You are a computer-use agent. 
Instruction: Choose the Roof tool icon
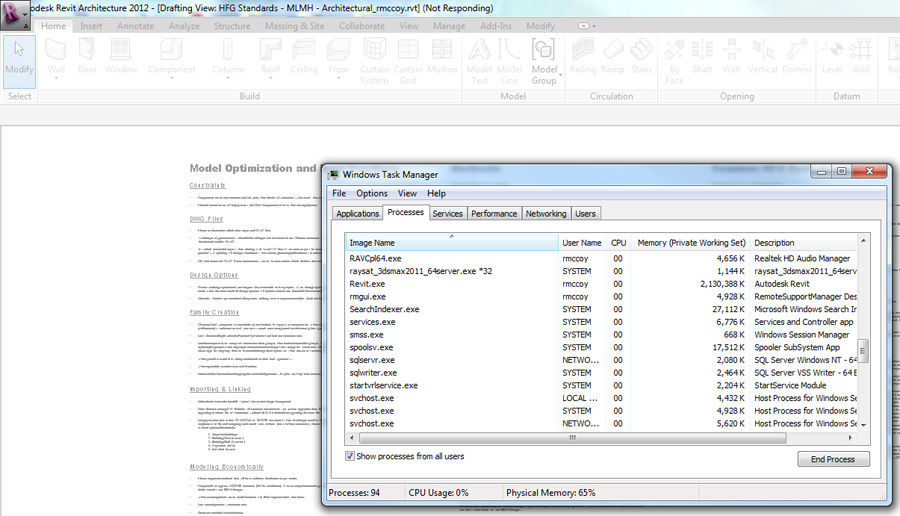270,57
